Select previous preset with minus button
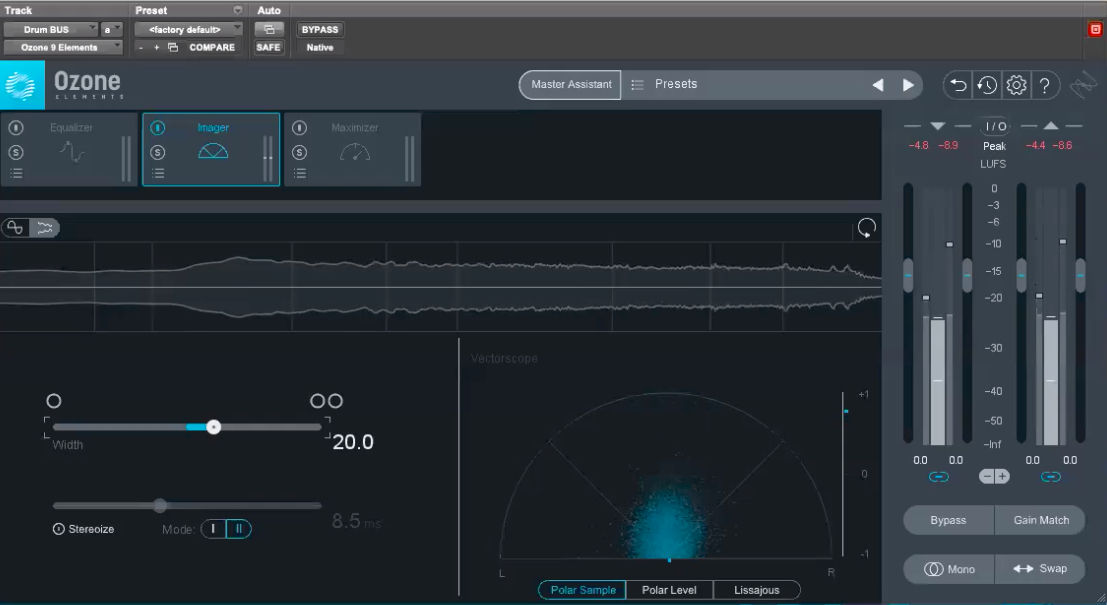 coord(141,47)
